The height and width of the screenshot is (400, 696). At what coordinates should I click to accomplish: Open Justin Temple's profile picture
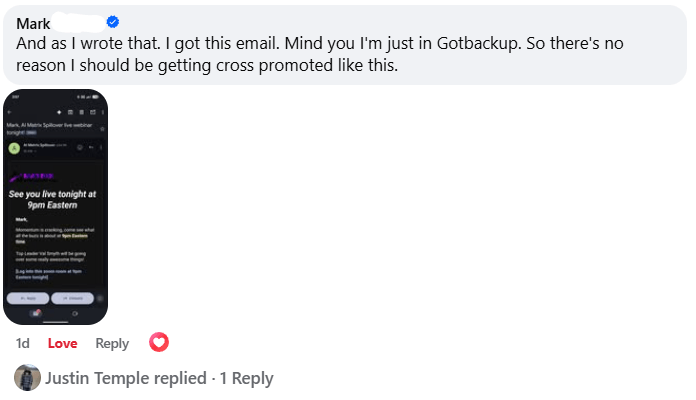tap(28, 378)
